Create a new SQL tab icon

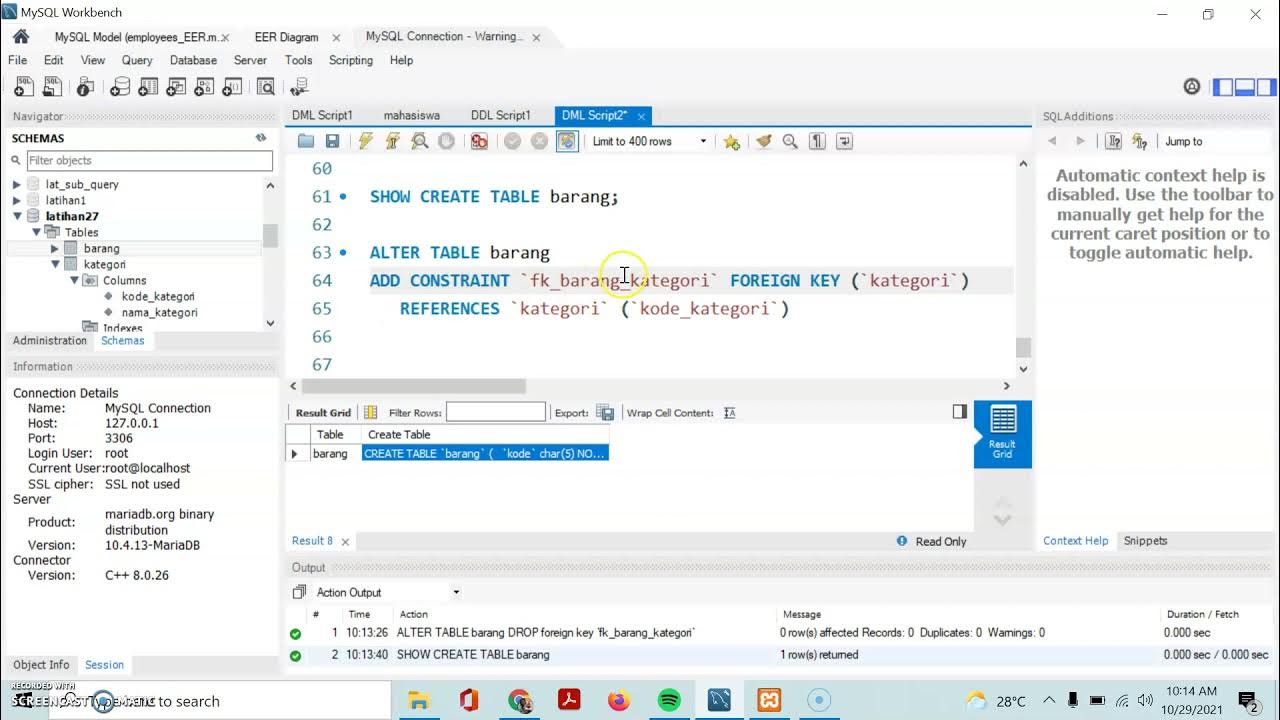point(22,87)
